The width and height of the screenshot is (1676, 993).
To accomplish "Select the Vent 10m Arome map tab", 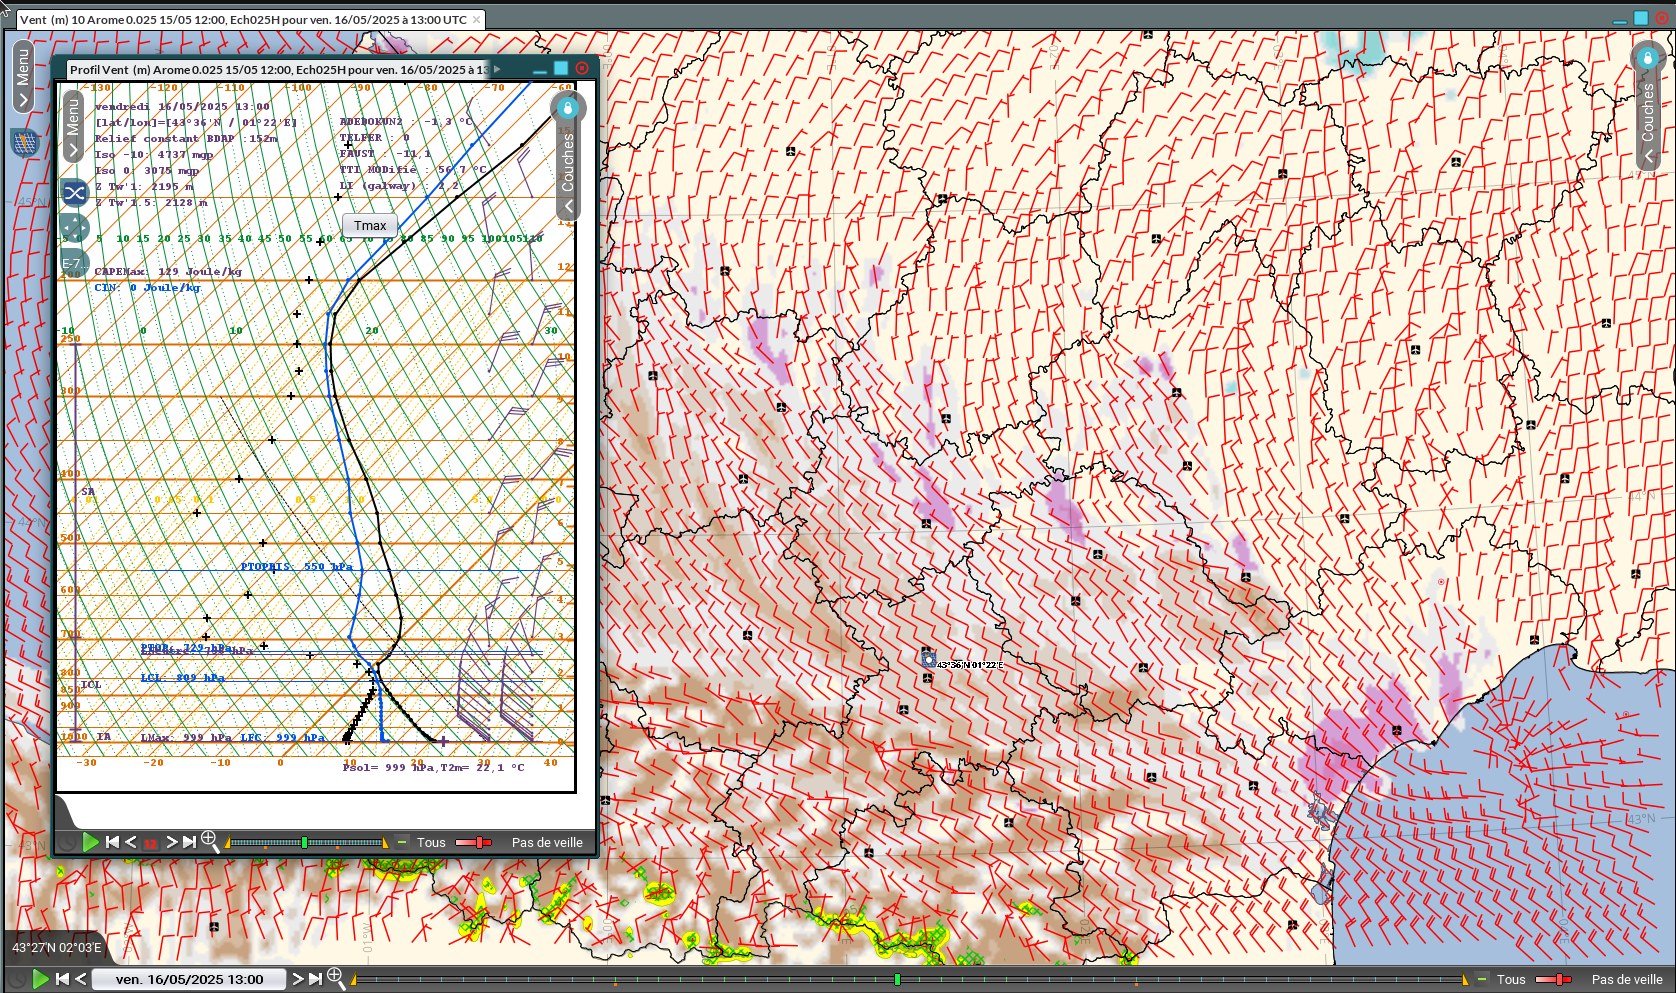I will [243, 20].
